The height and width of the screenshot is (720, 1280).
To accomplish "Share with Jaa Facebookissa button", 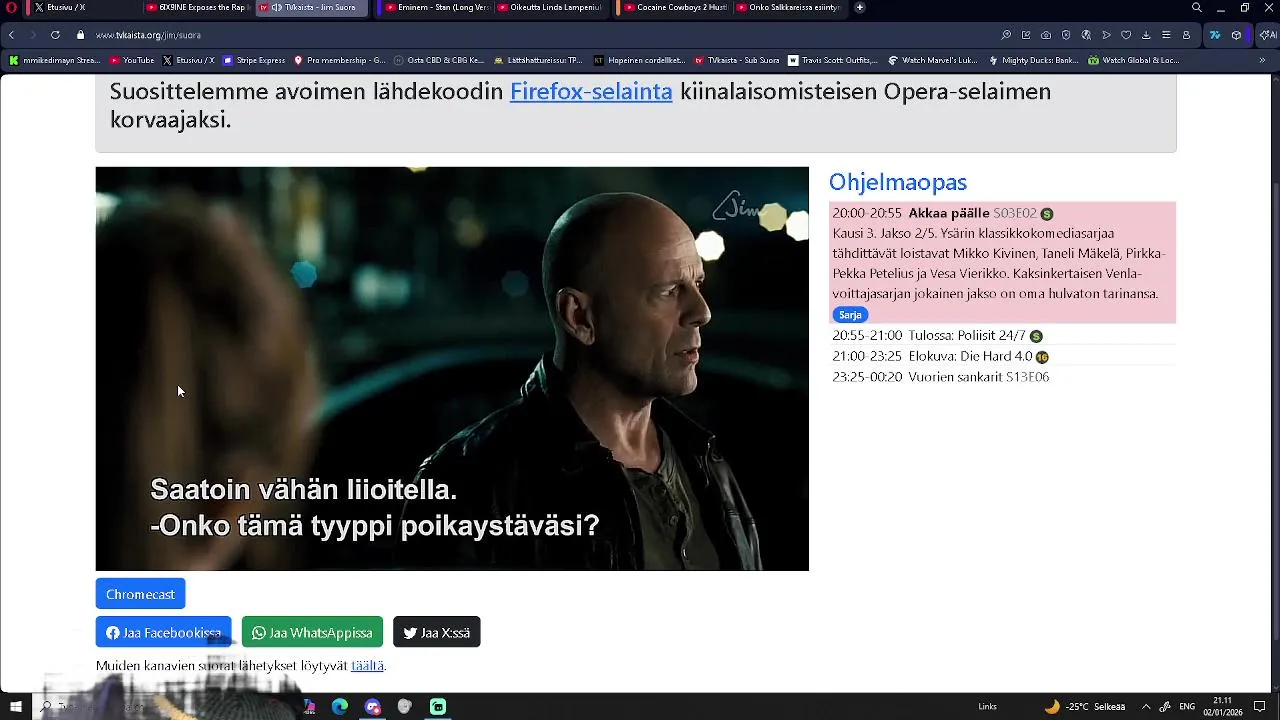I will pos(163,632).
